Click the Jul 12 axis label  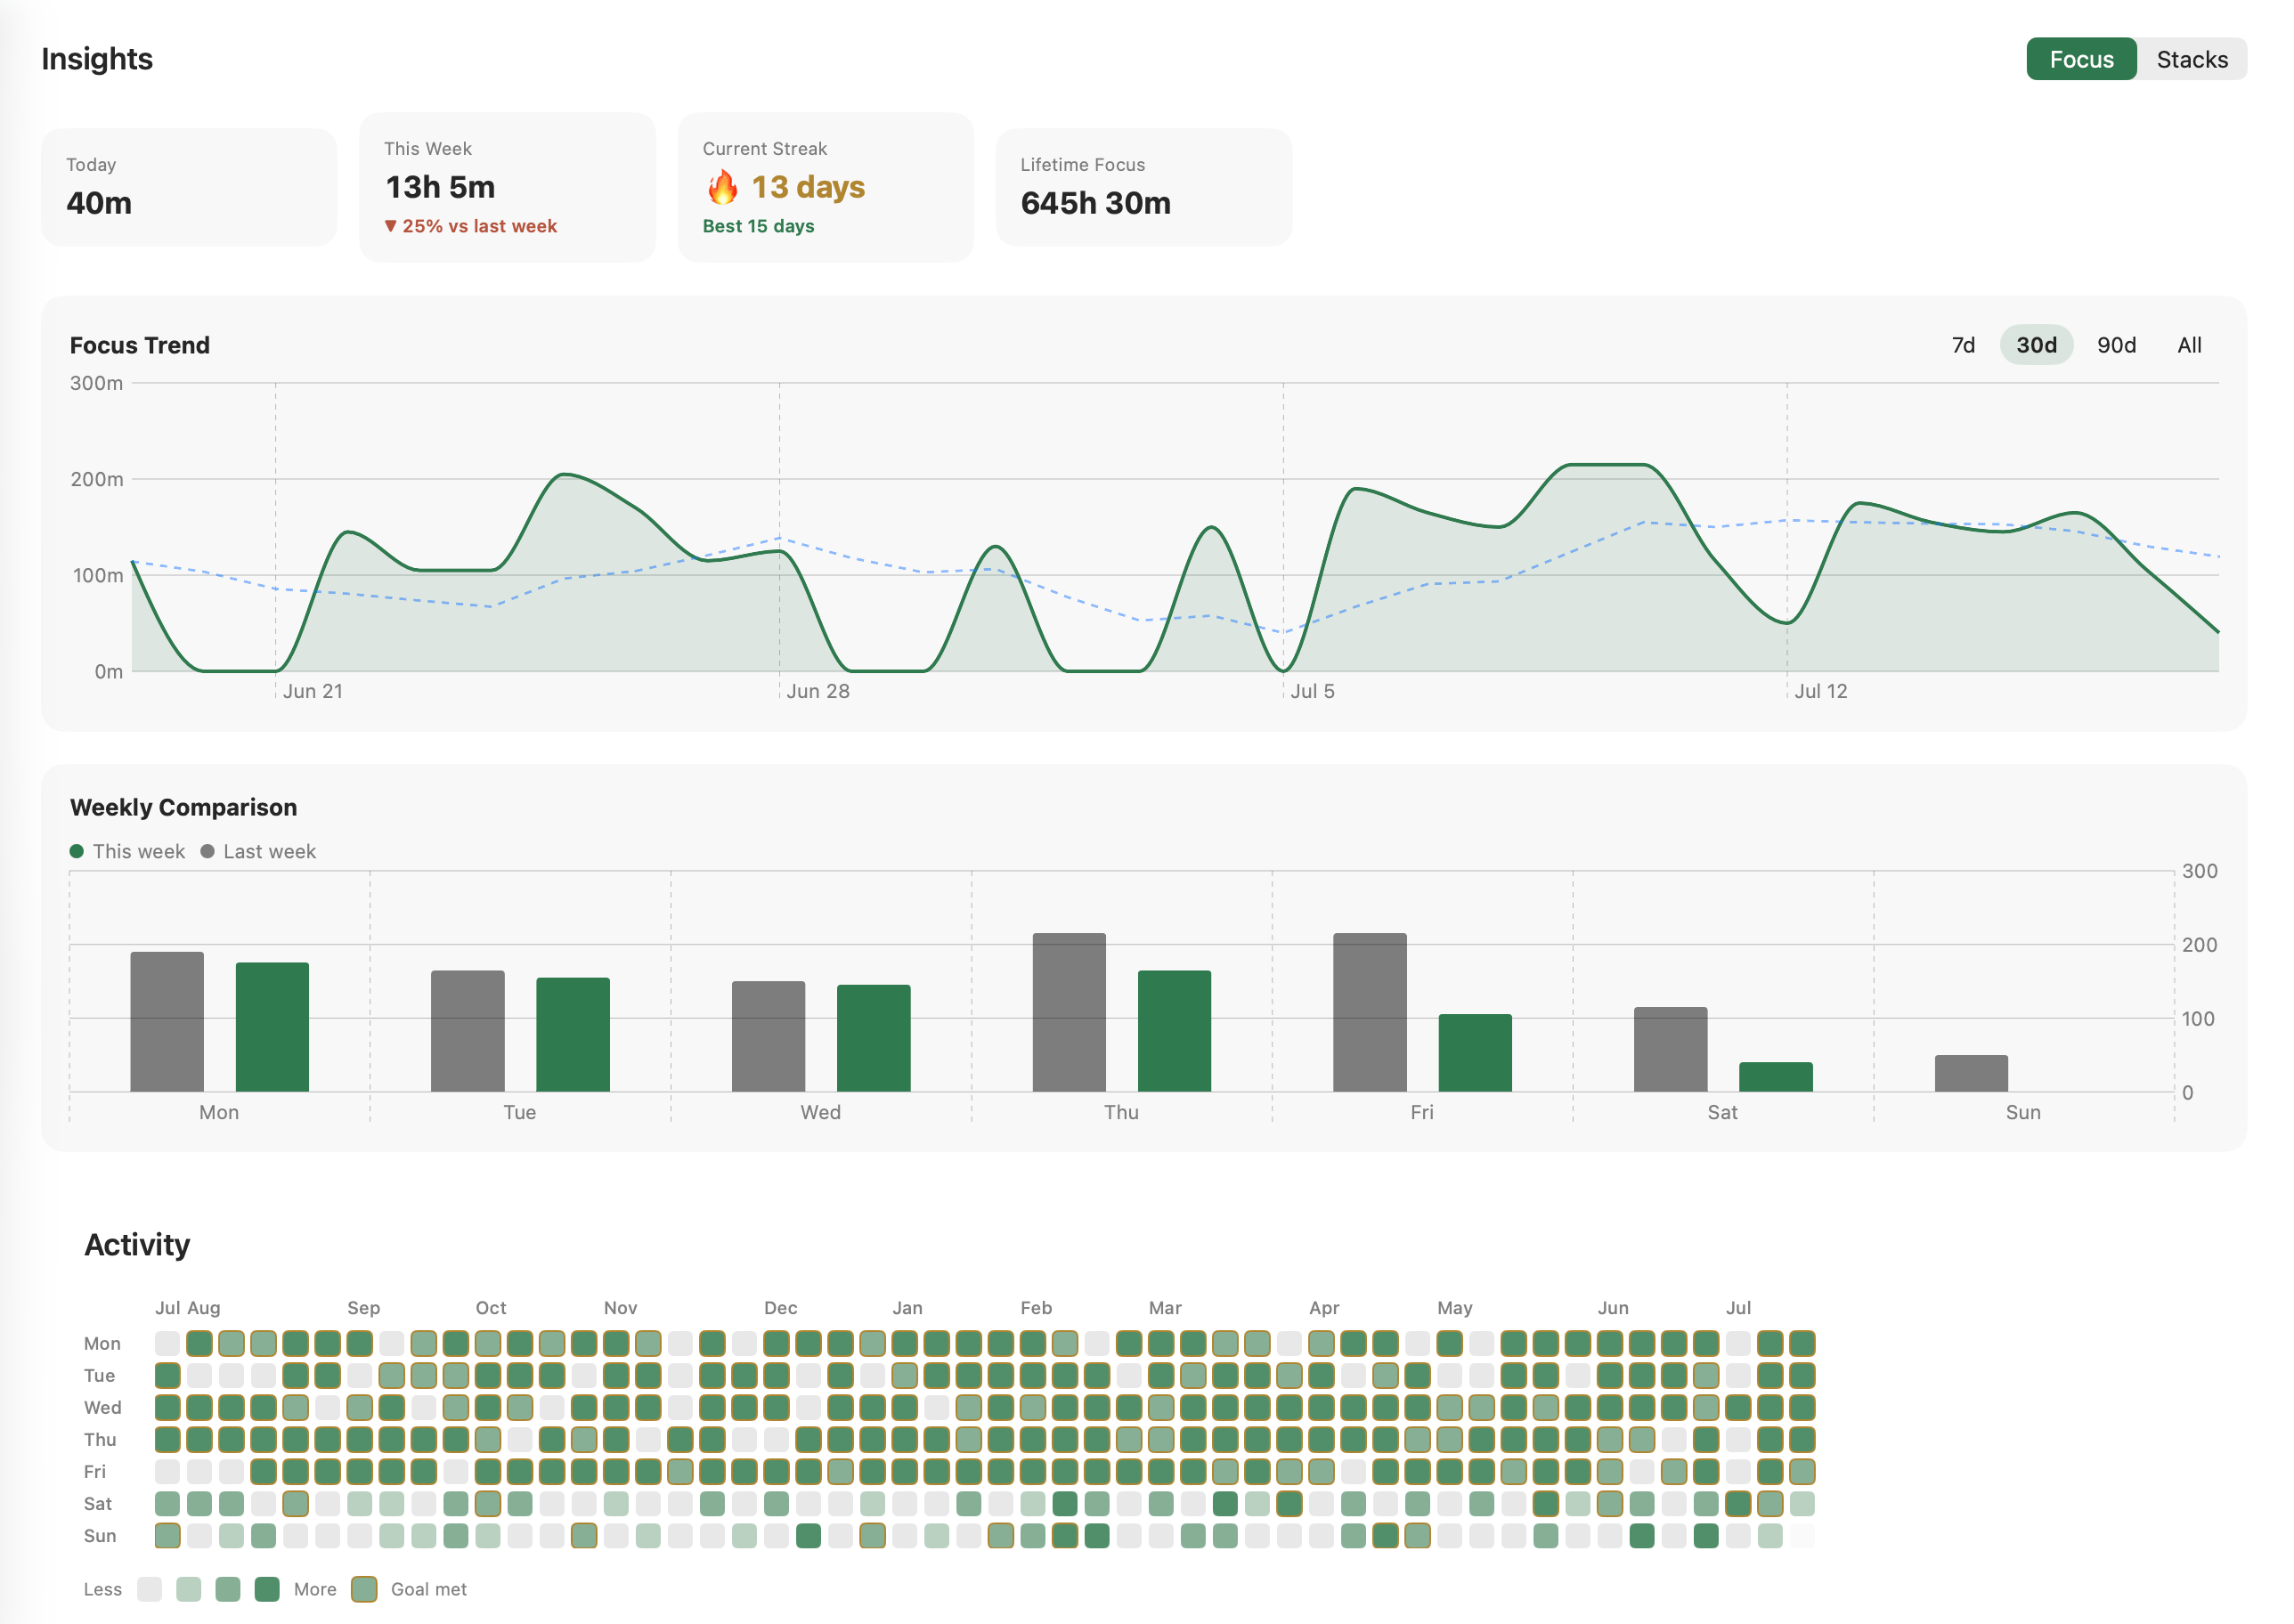tap(1821, 691)
